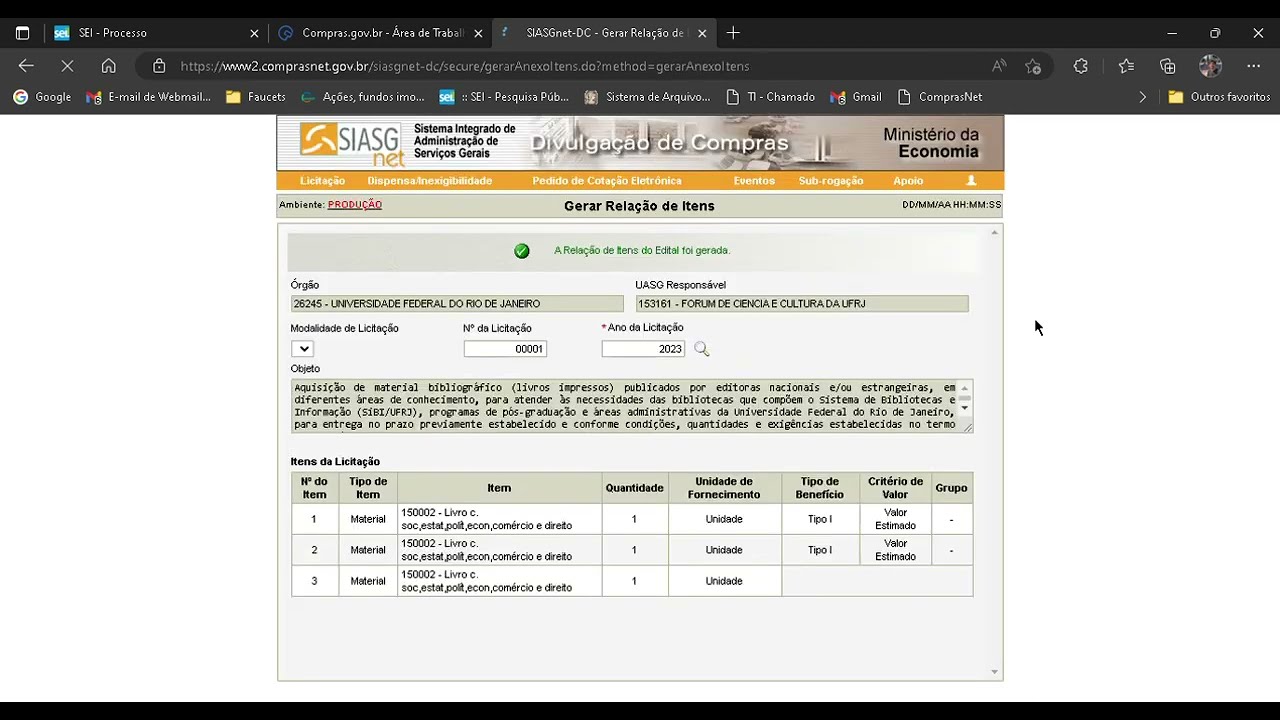Open the Outros favoritos folder
Viewport: 1280px width, 720px height.
(1219, 97)
